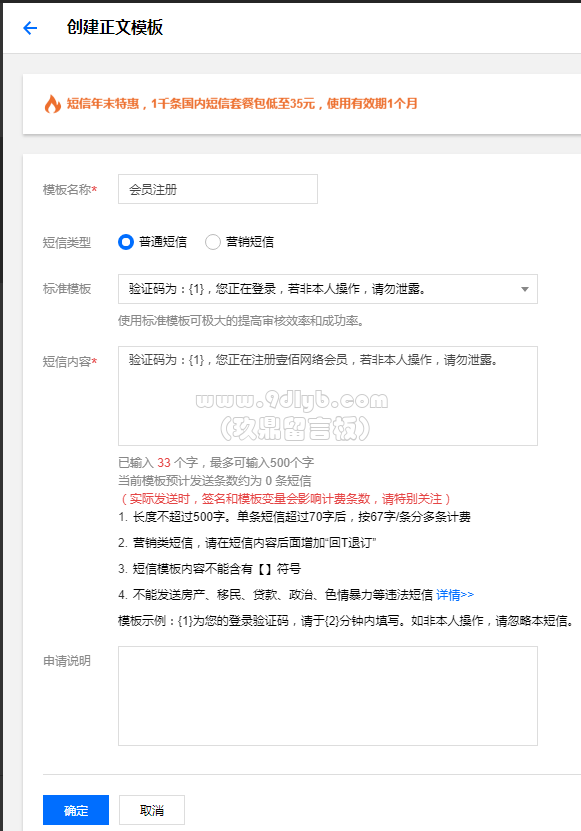Click the blue back arrow icon
Viewport: 581px width, 831px height.
30,28
